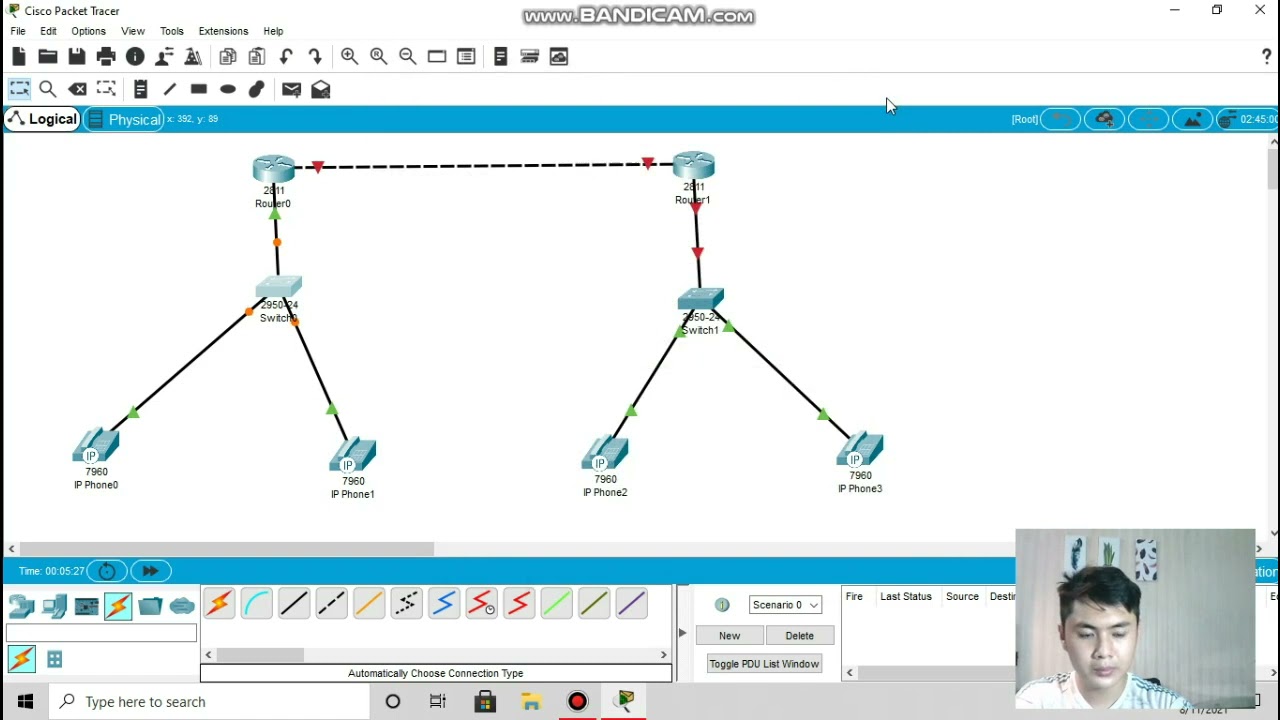Open the View menu
1280x720 pixels.
(133, 31)
